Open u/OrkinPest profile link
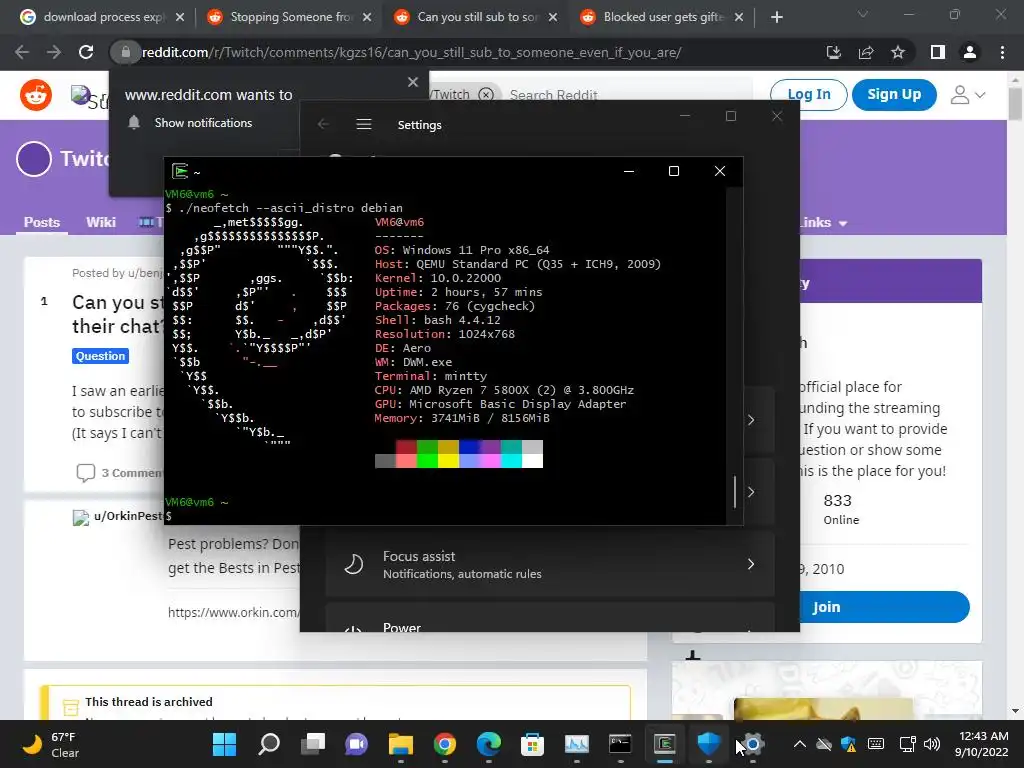Viewport: 1024px width, 768px height. click(128, 516)
